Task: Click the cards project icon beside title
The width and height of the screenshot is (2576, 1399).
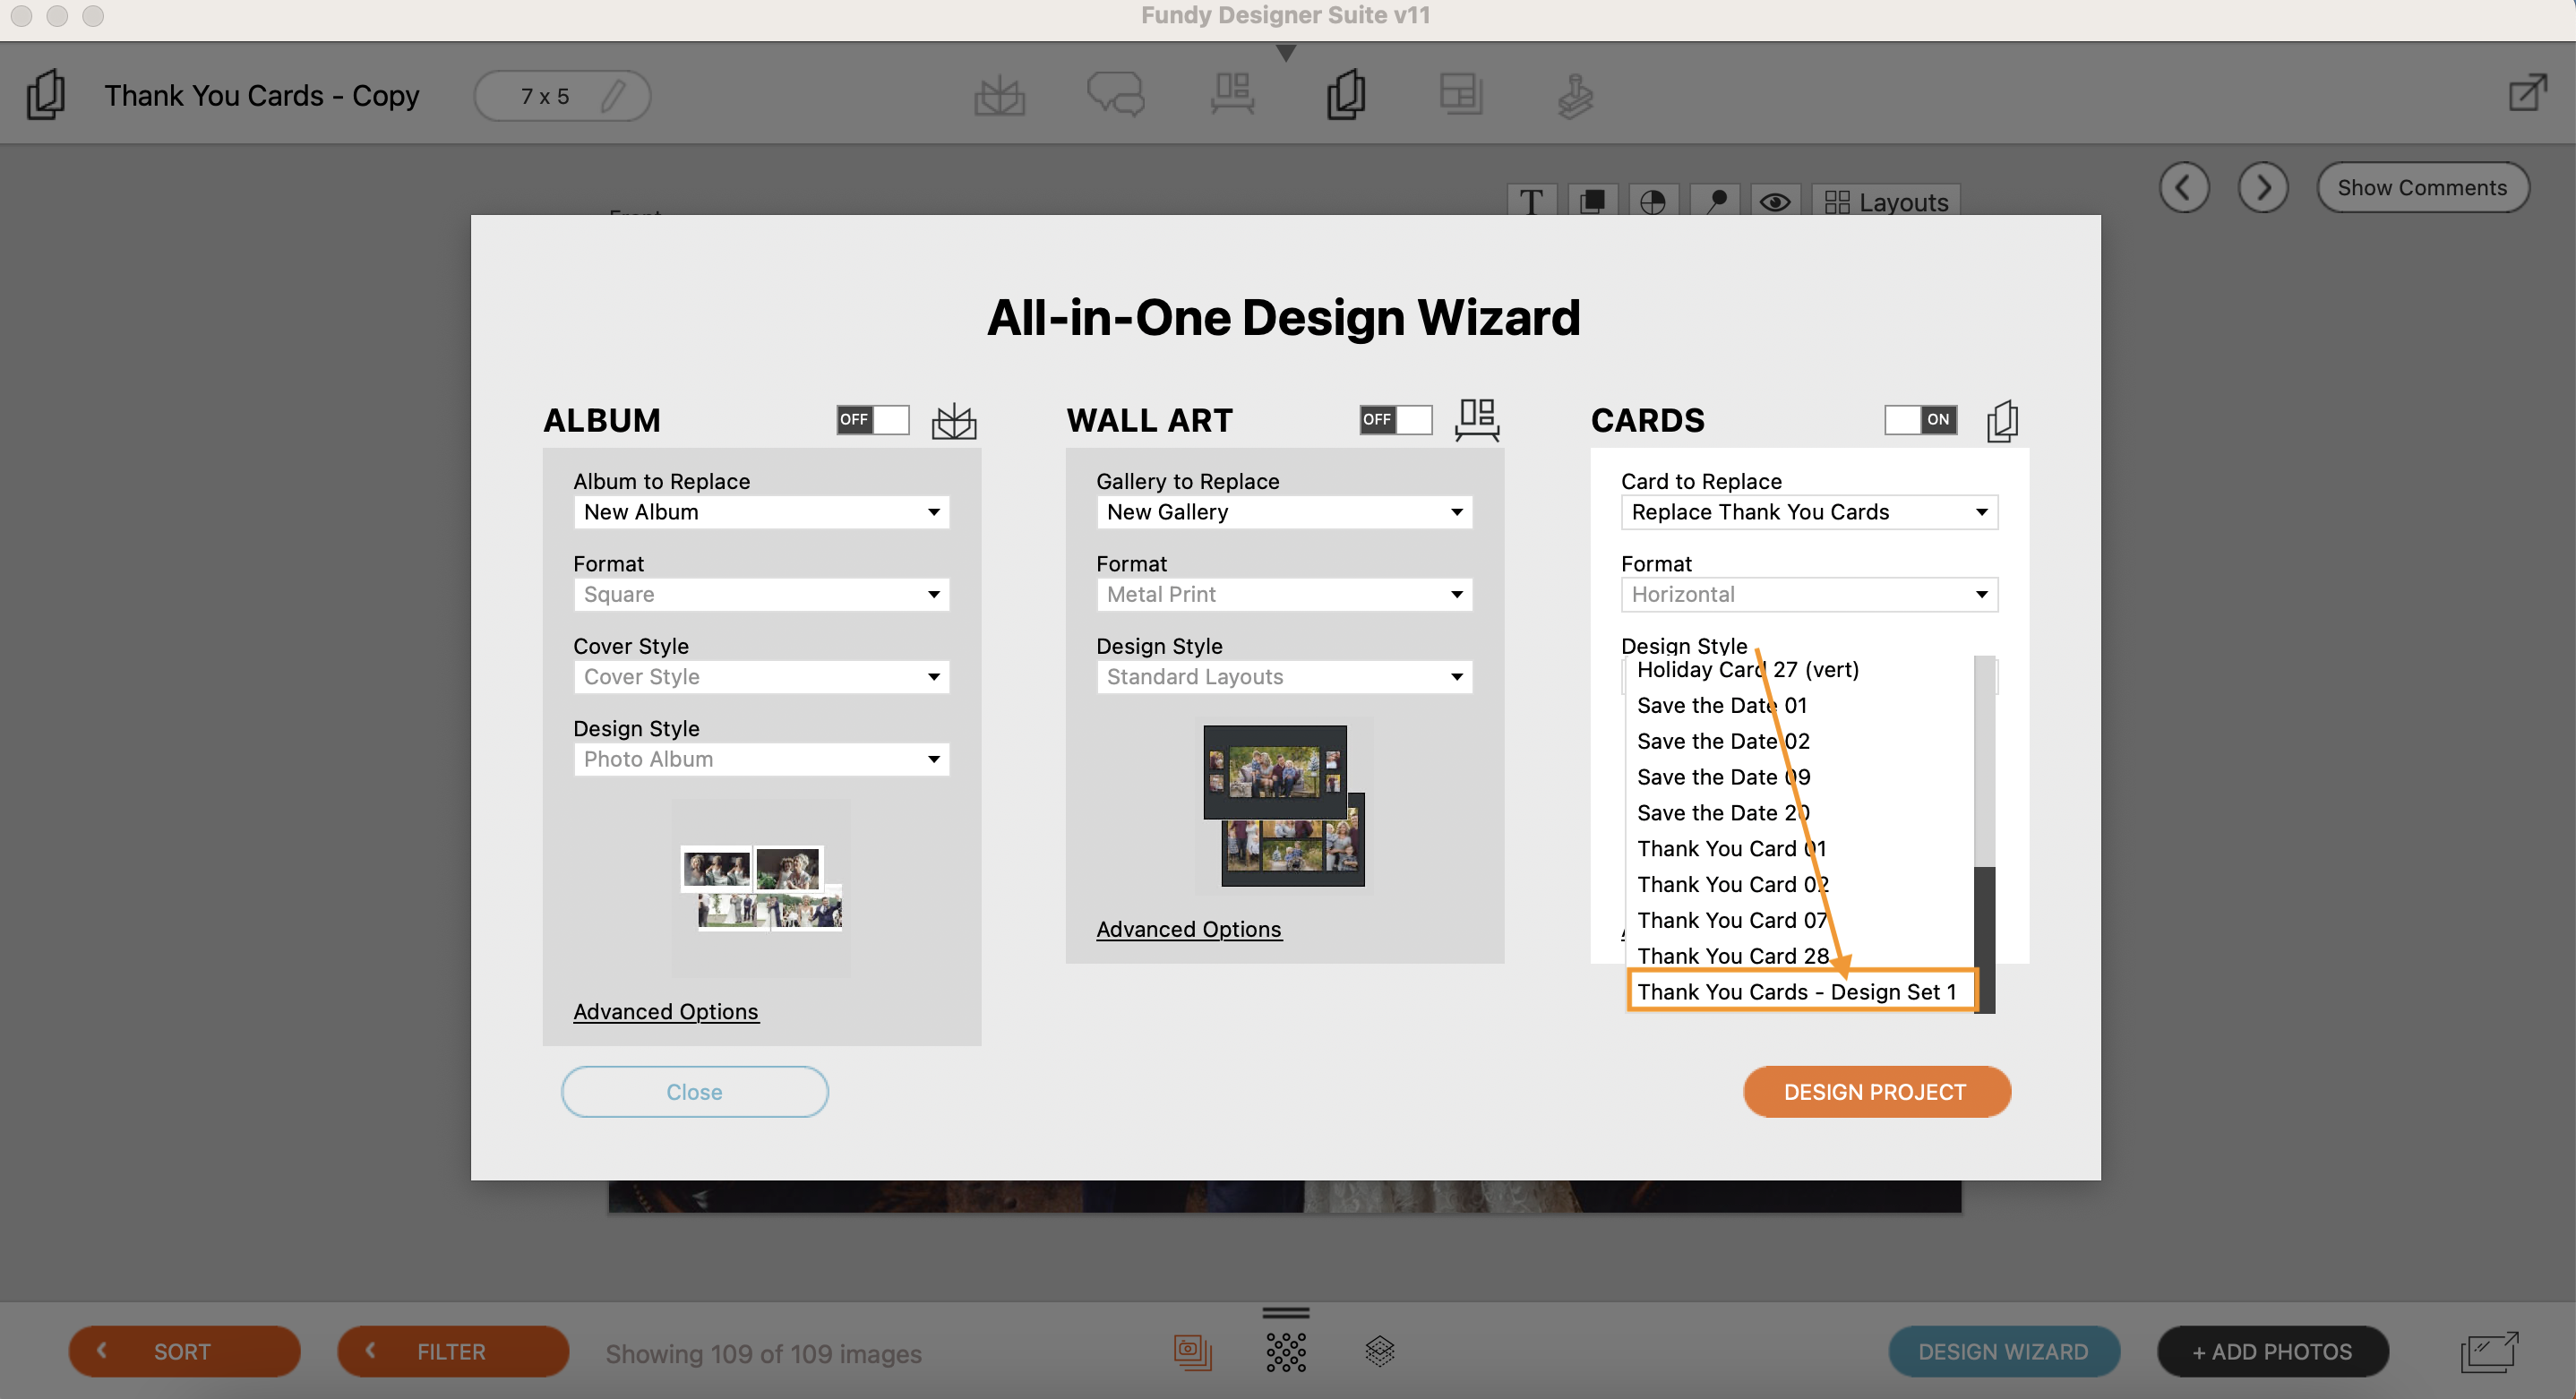Action: [x=46, y=95]
